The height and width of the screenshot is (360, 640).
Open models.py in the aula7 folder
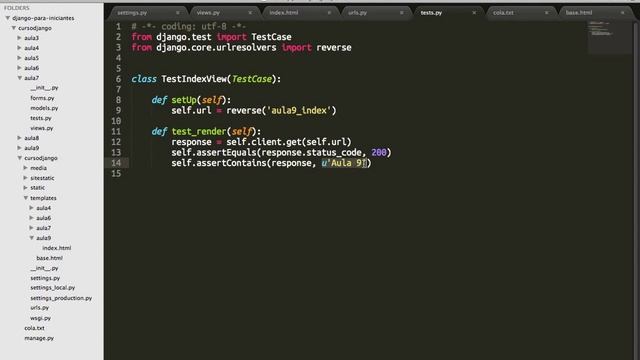[x=44, y=108]
